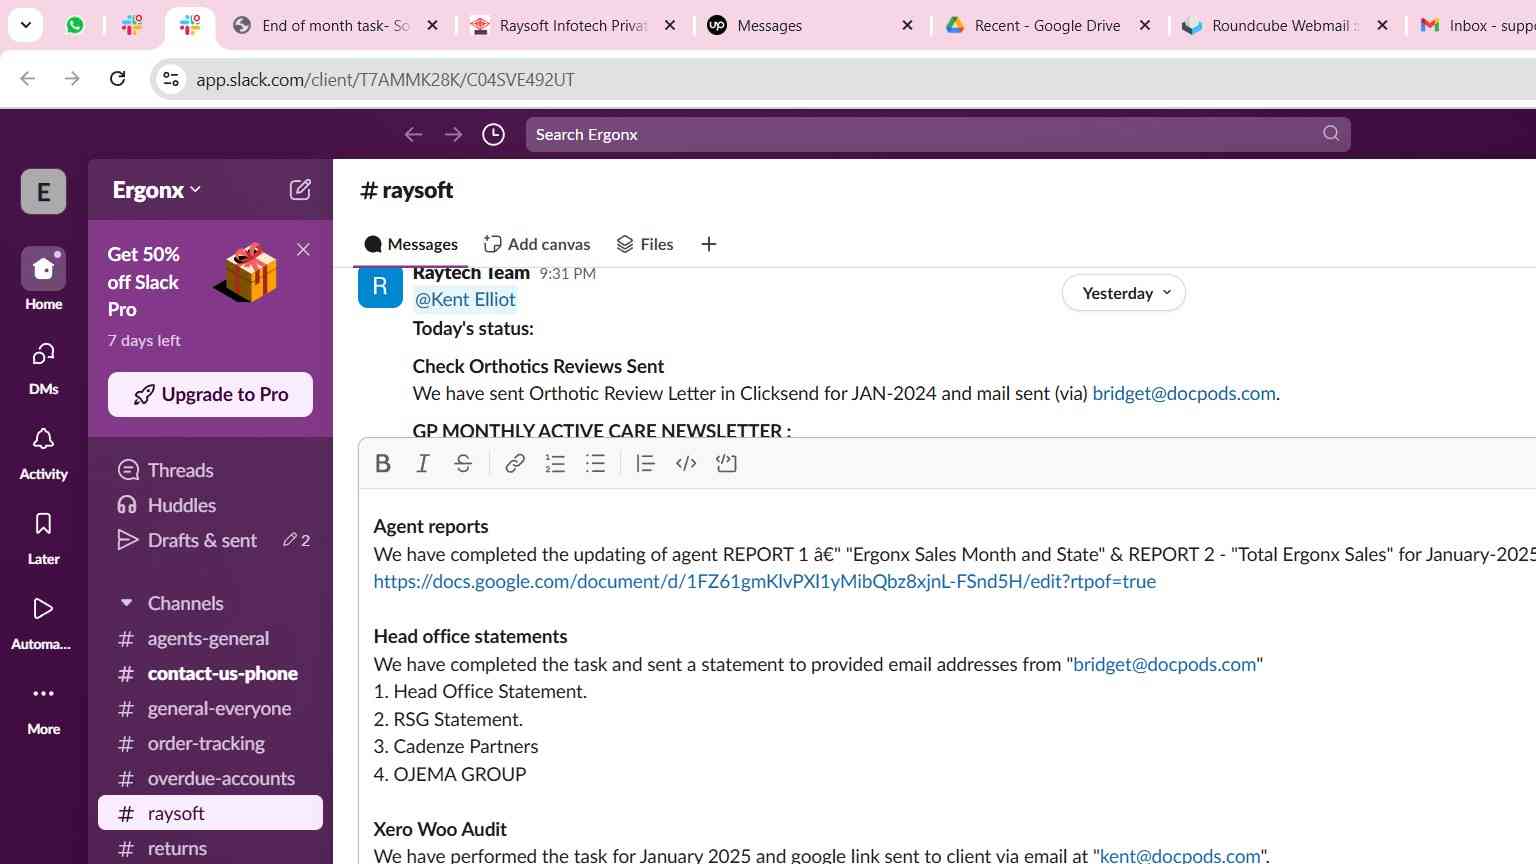
Task: Close the Google Drive browser tab
Action: pyautogui.click(x=1145, y=26)
